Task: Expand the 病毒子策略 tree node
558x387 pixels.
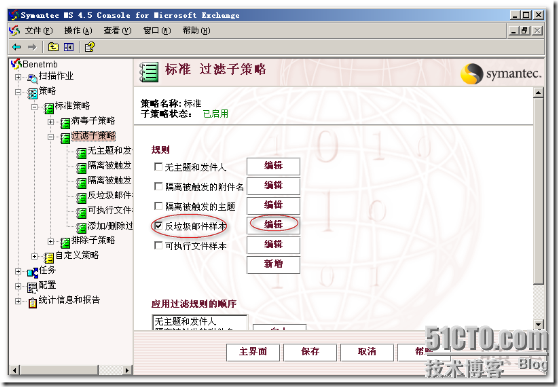Action: point(51,122)
